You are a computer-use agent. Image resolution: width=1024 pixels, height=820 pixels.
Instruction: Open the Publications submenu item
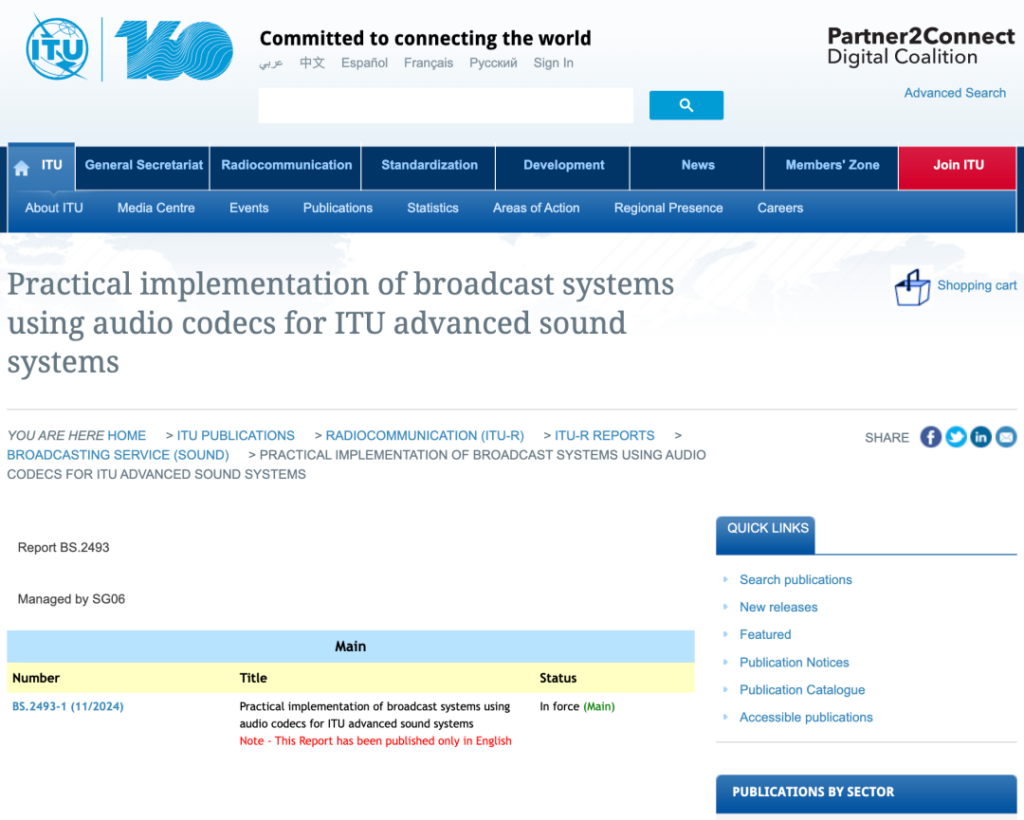(x=338, y=208)
